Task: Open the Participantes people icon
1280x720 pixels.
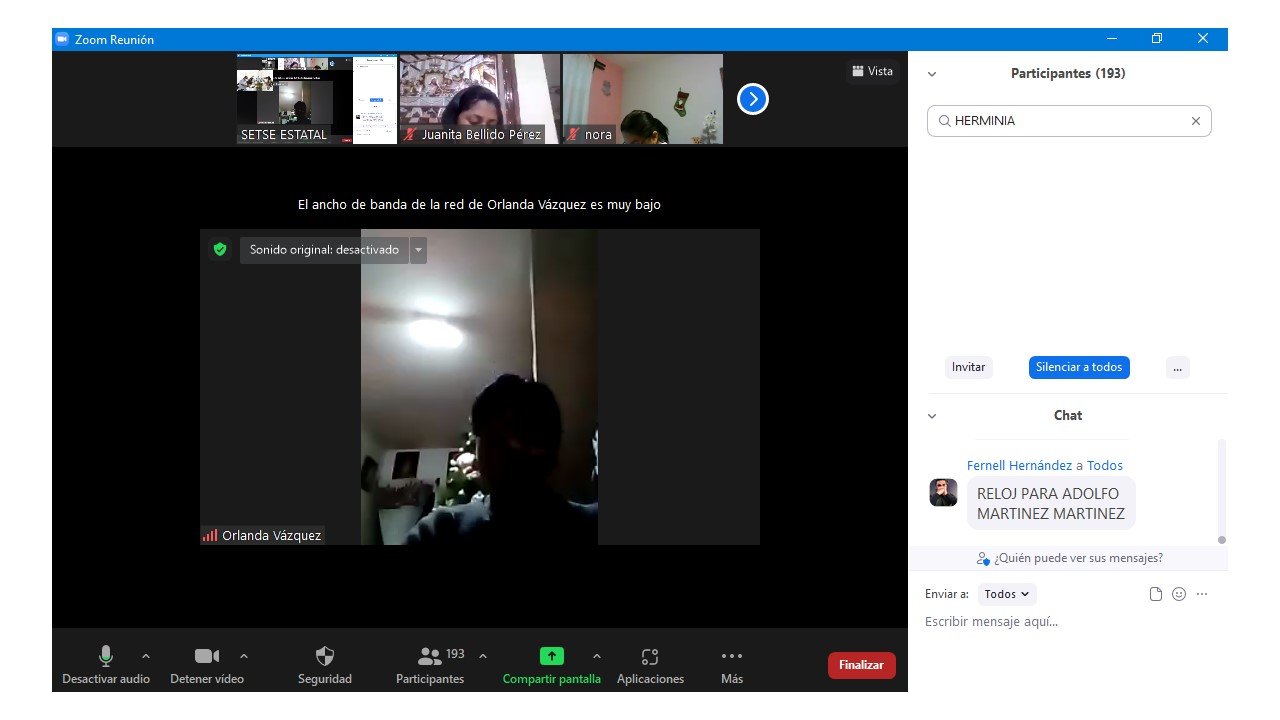Action: (430, 656)
